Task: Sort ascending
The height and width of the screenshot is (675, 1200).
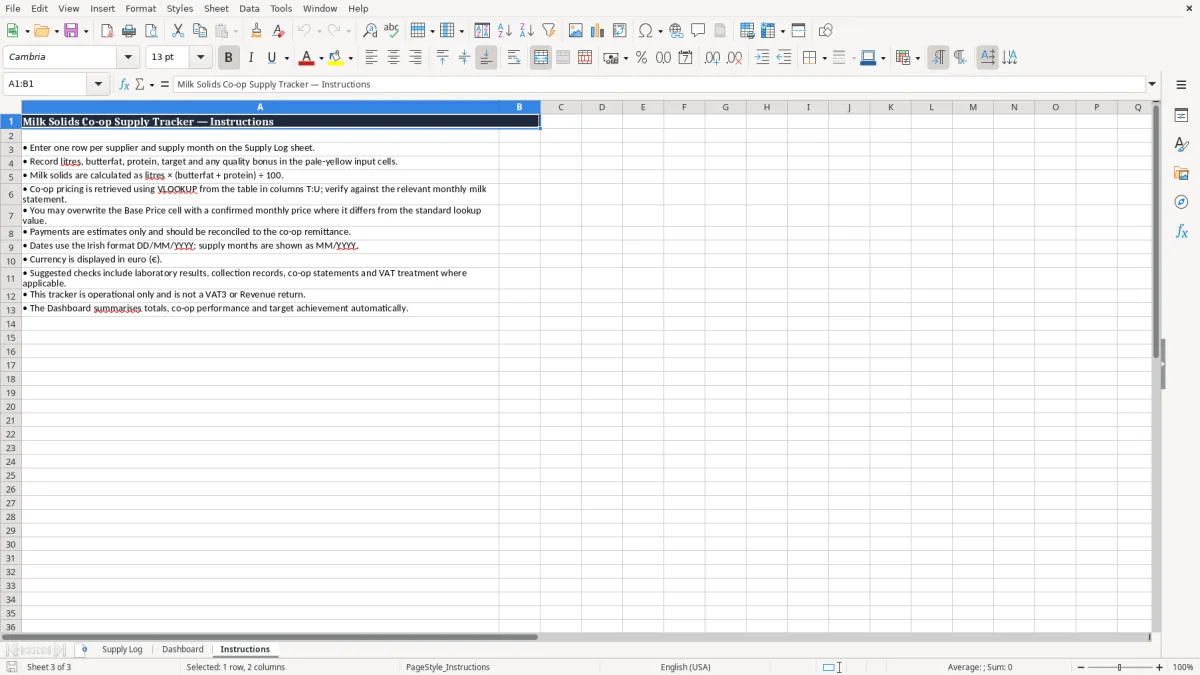Action: tap(505, 31)
